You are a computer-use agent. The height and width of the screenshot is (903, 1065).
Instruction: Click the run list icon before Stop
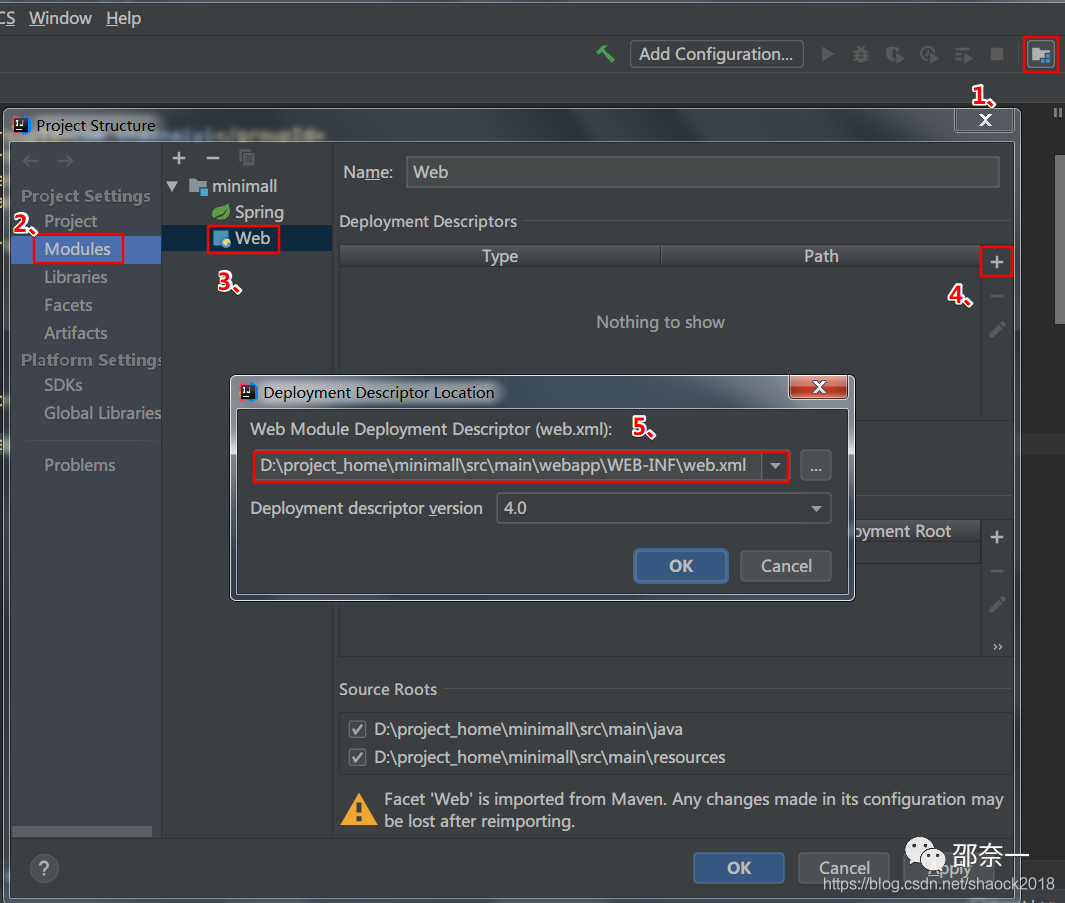tap(963, 54)
